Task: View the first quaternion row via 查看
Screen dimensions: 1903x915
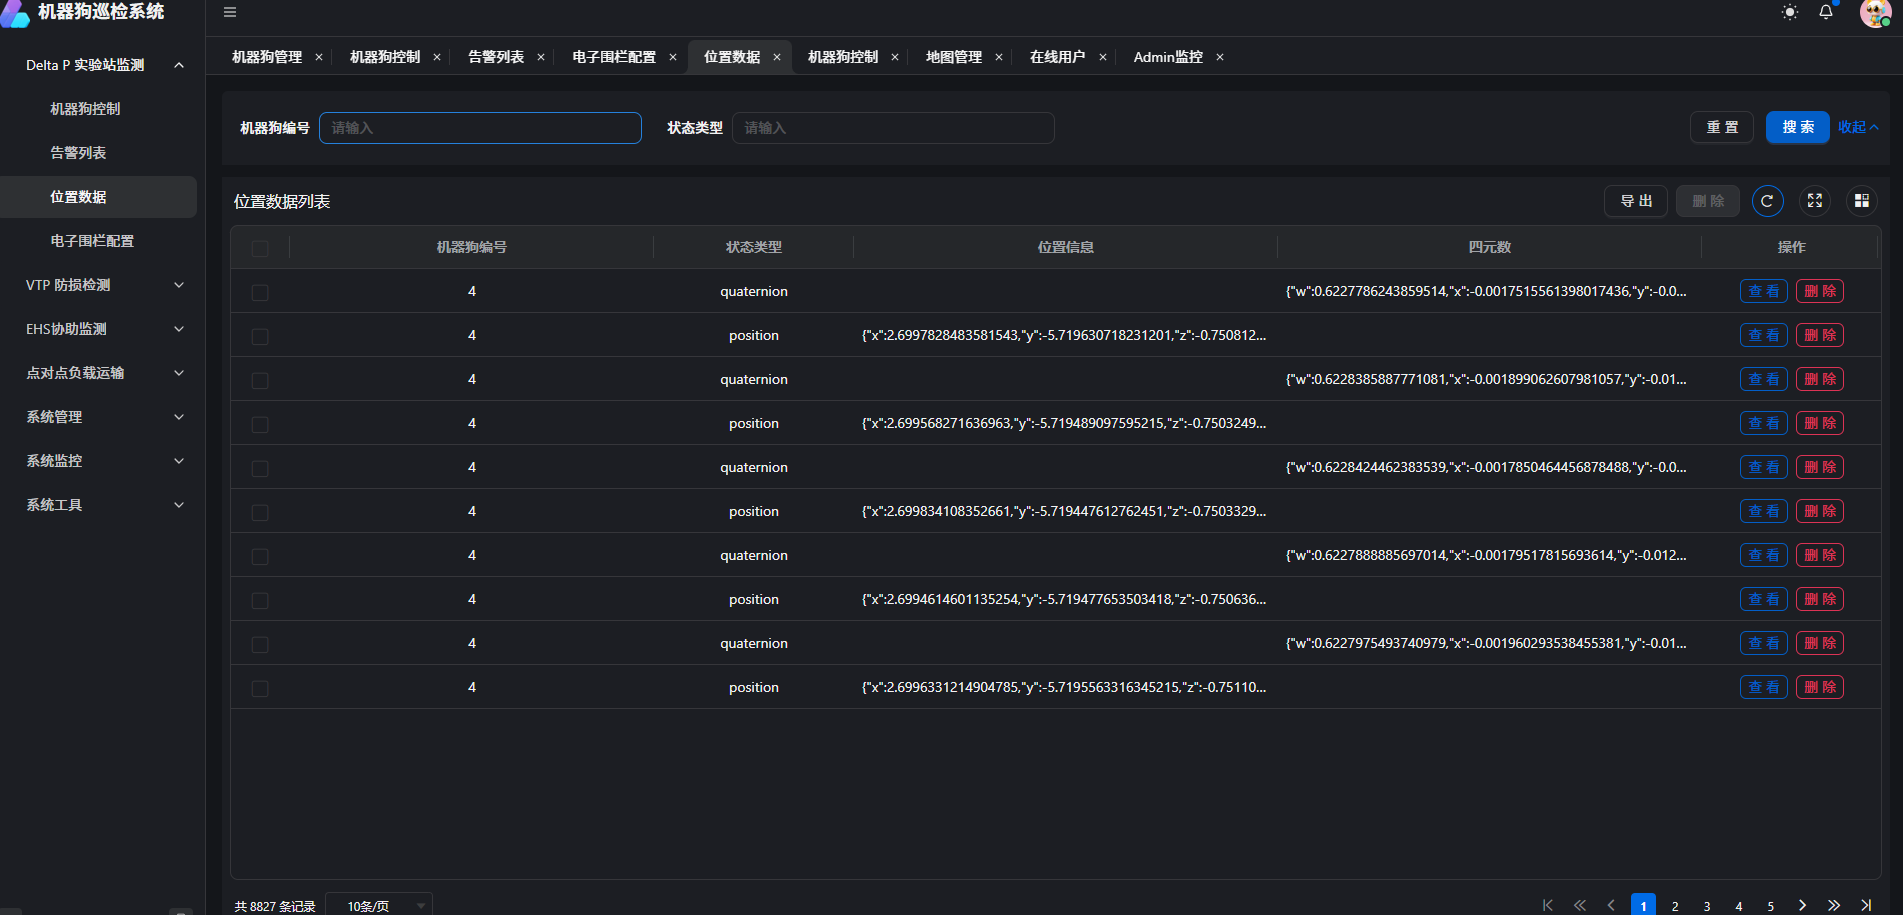Action: pyautogui.click(x=1764, y=291)
